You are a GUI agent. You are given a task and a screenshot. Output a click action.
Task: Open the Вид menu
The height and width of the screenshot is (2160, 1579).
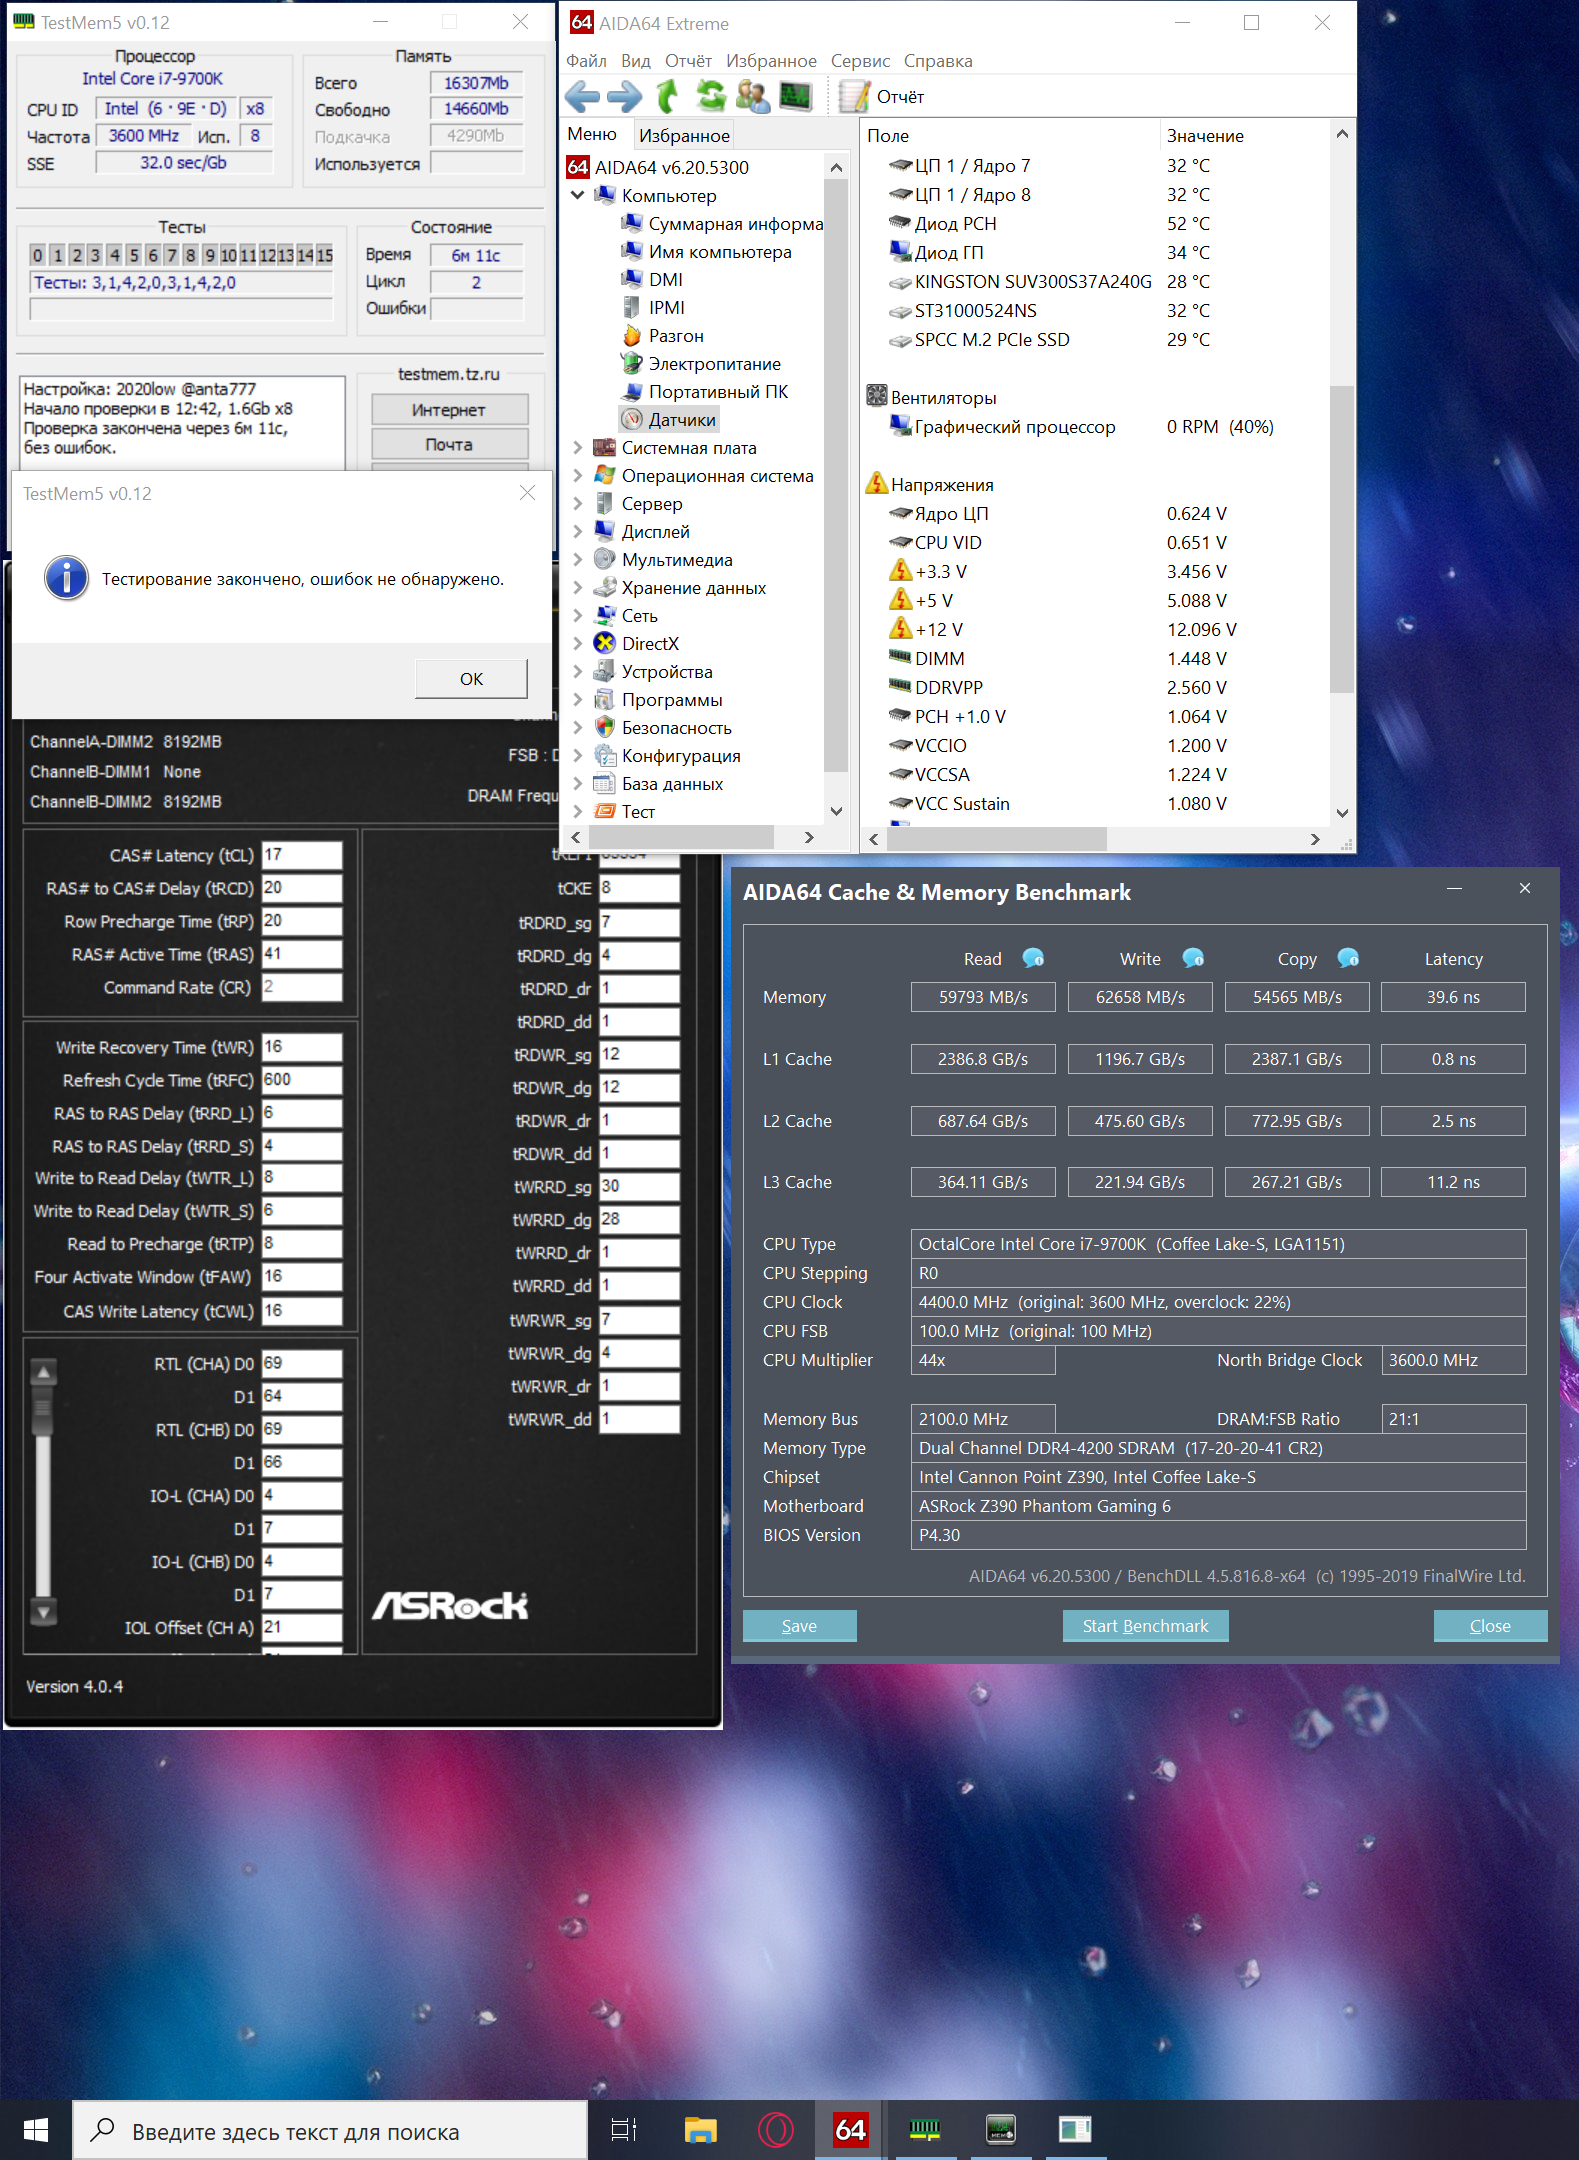tap(635, 61)
